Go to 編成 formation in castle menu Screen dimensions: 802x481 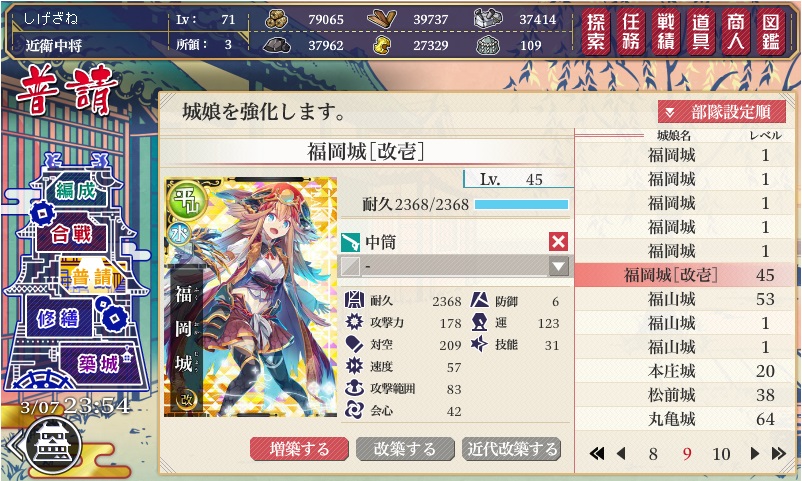pos(76,191)
